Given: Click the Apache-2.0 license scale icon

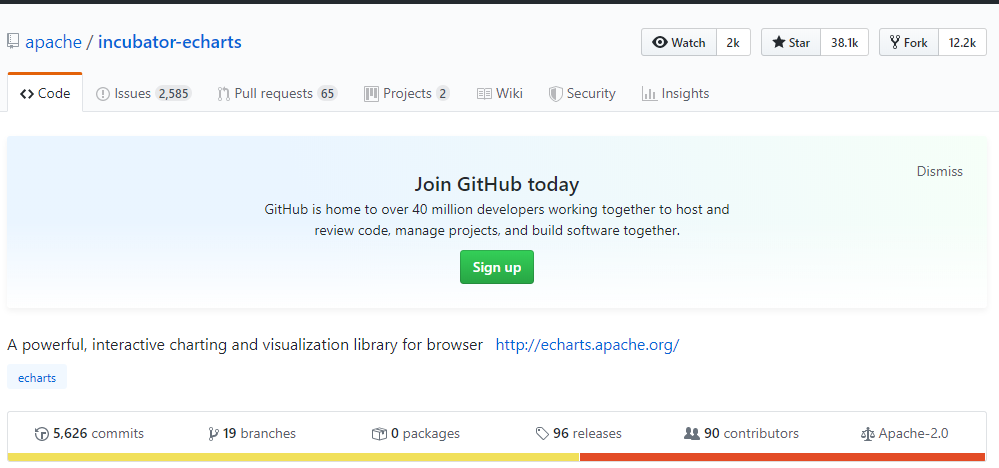Looking at the screenshot, I should coord(867,434).
